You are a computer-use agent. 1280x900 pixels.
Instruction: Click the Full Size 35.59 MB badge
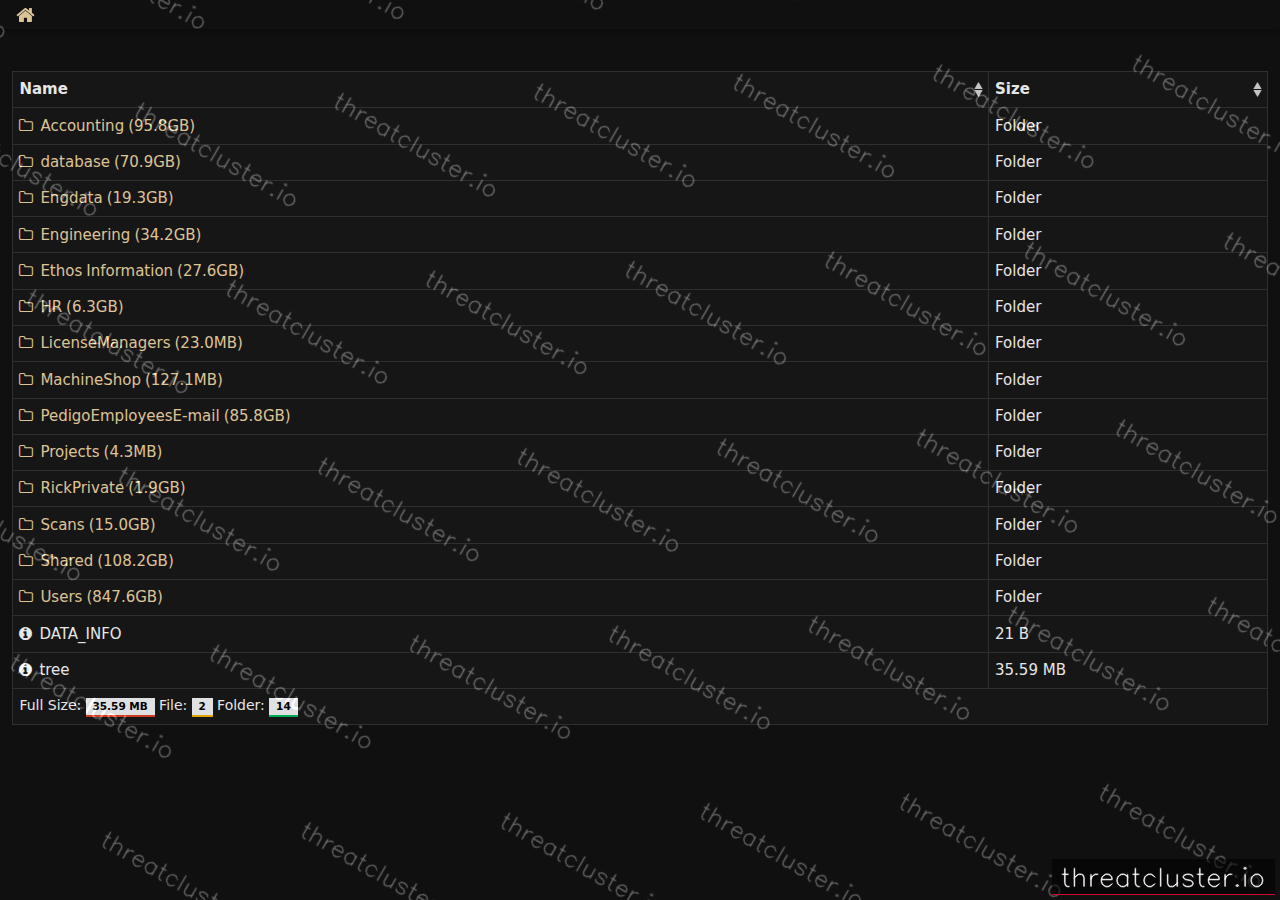120,706
